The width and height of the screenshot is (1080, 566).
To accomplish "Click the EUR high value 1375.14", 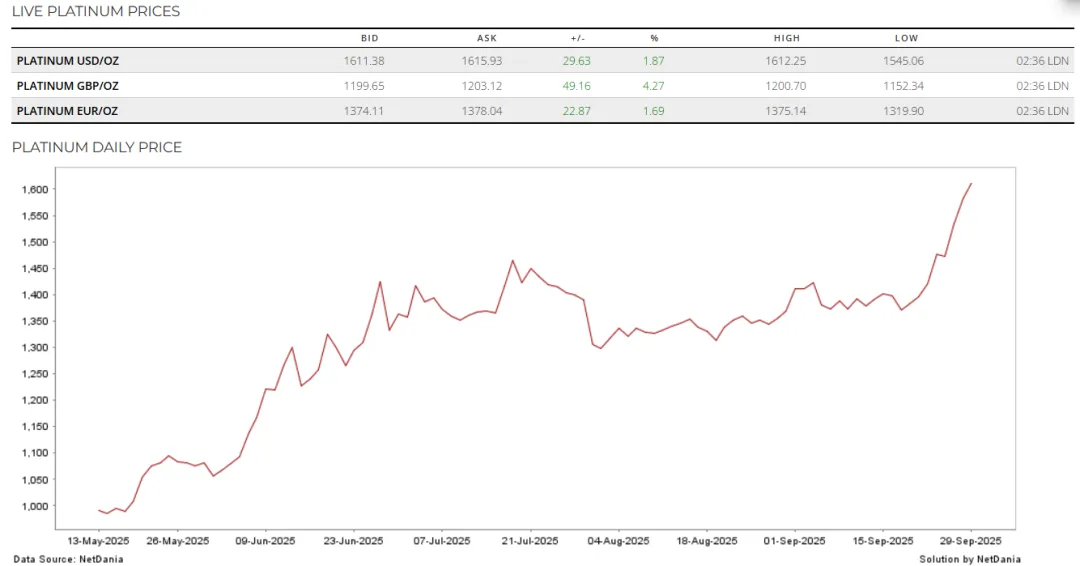I will point(785,111).
